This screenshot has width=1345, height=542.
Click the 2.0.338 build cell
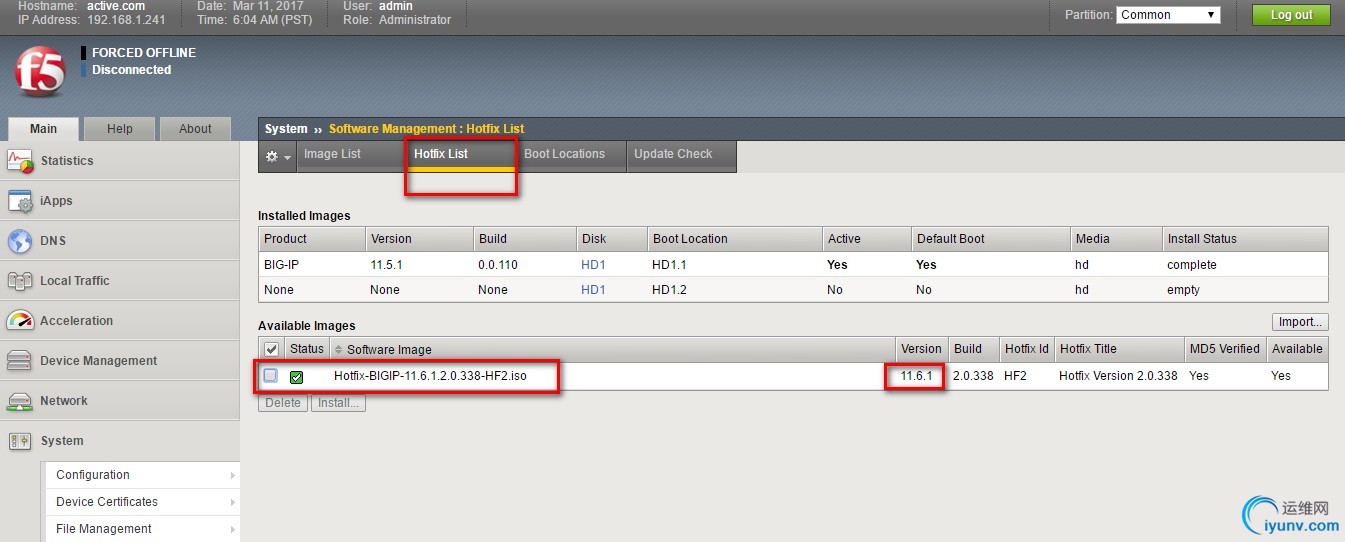point(973,376)
